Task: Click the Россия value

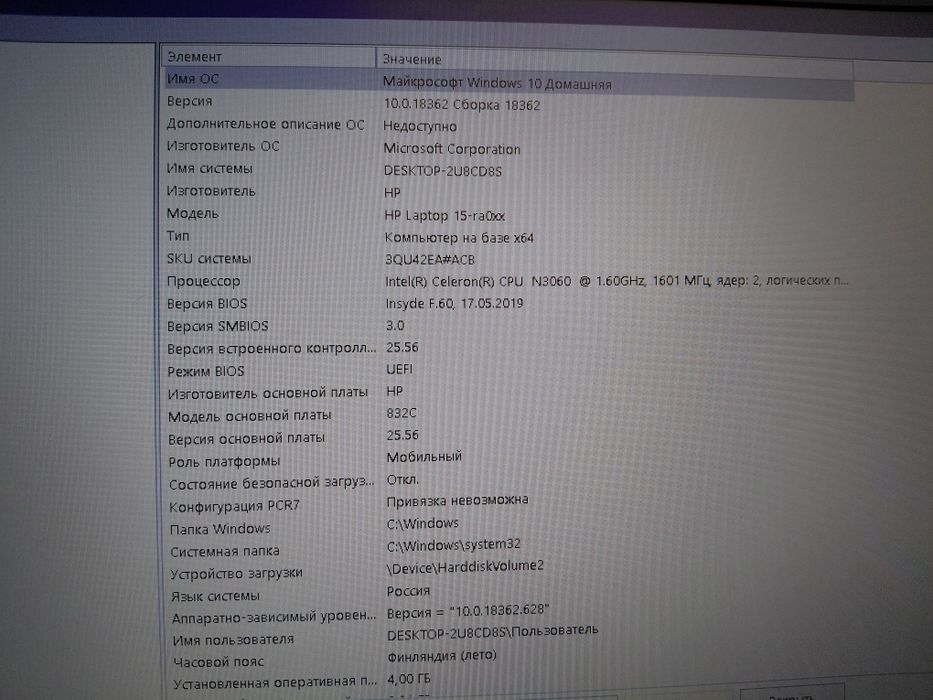Action: [408, 591]
